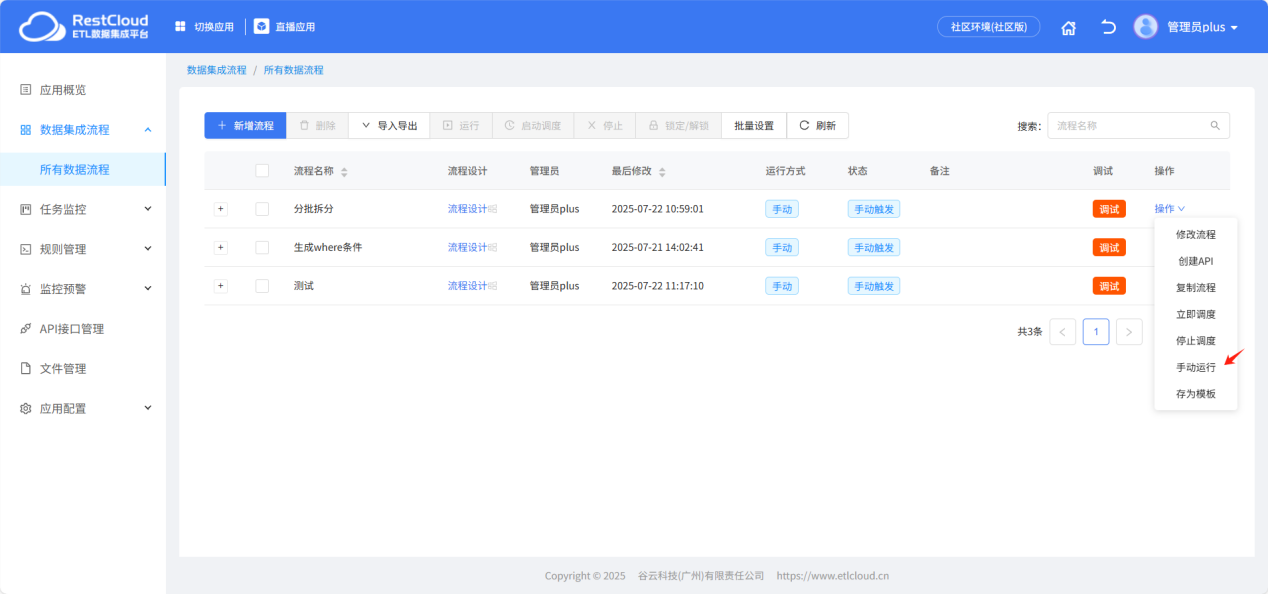Expand the 分批拆分 row plus expander

pyautogui.click(x=220, y=208)
